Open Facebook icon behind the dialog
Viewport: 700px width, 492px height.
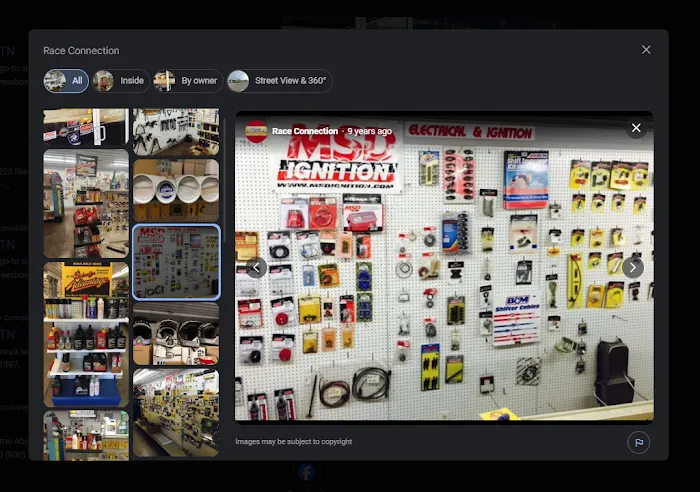point(307,472)
